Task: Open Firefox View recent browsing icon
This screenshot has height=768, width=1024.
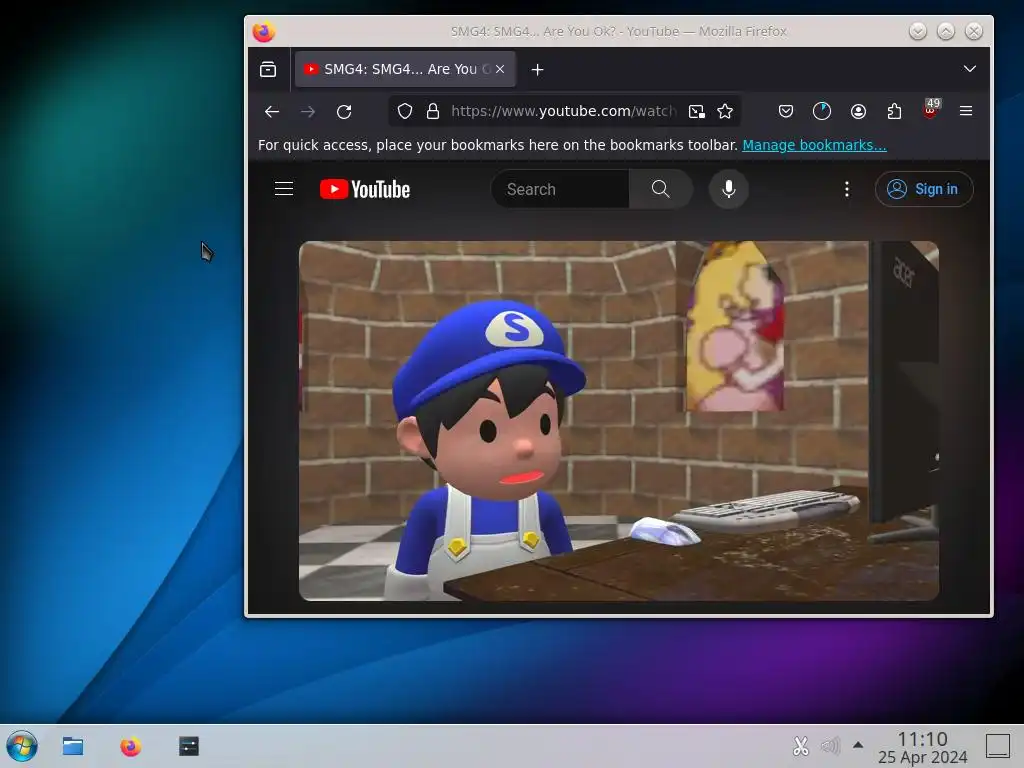Action: [268, 69]
